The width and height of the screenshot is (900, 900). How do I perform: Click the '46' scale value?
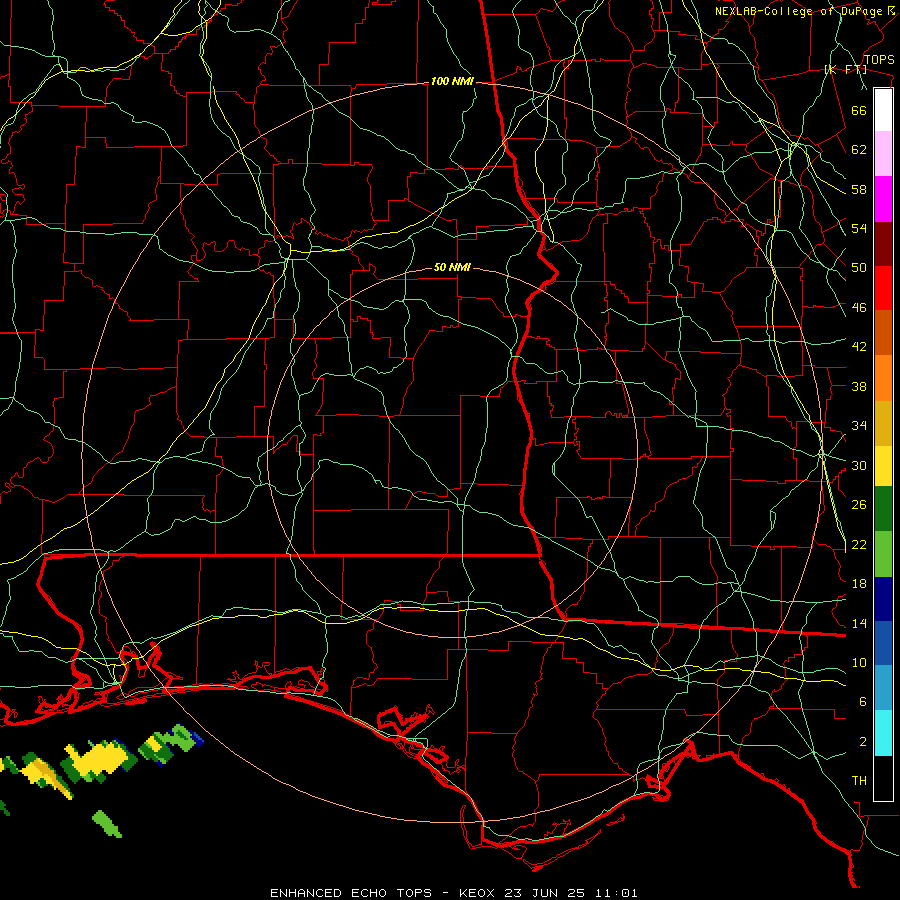coord(859,308)
